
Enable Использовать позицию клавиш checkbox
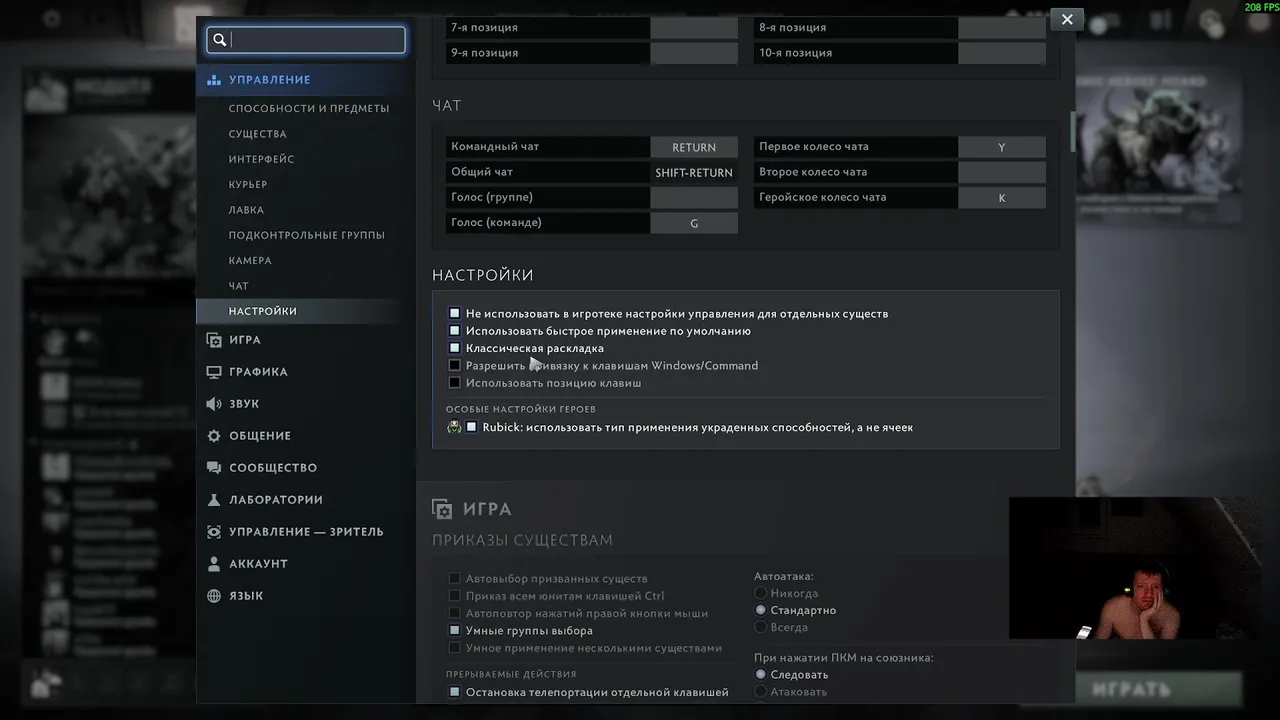click(455, 383)
